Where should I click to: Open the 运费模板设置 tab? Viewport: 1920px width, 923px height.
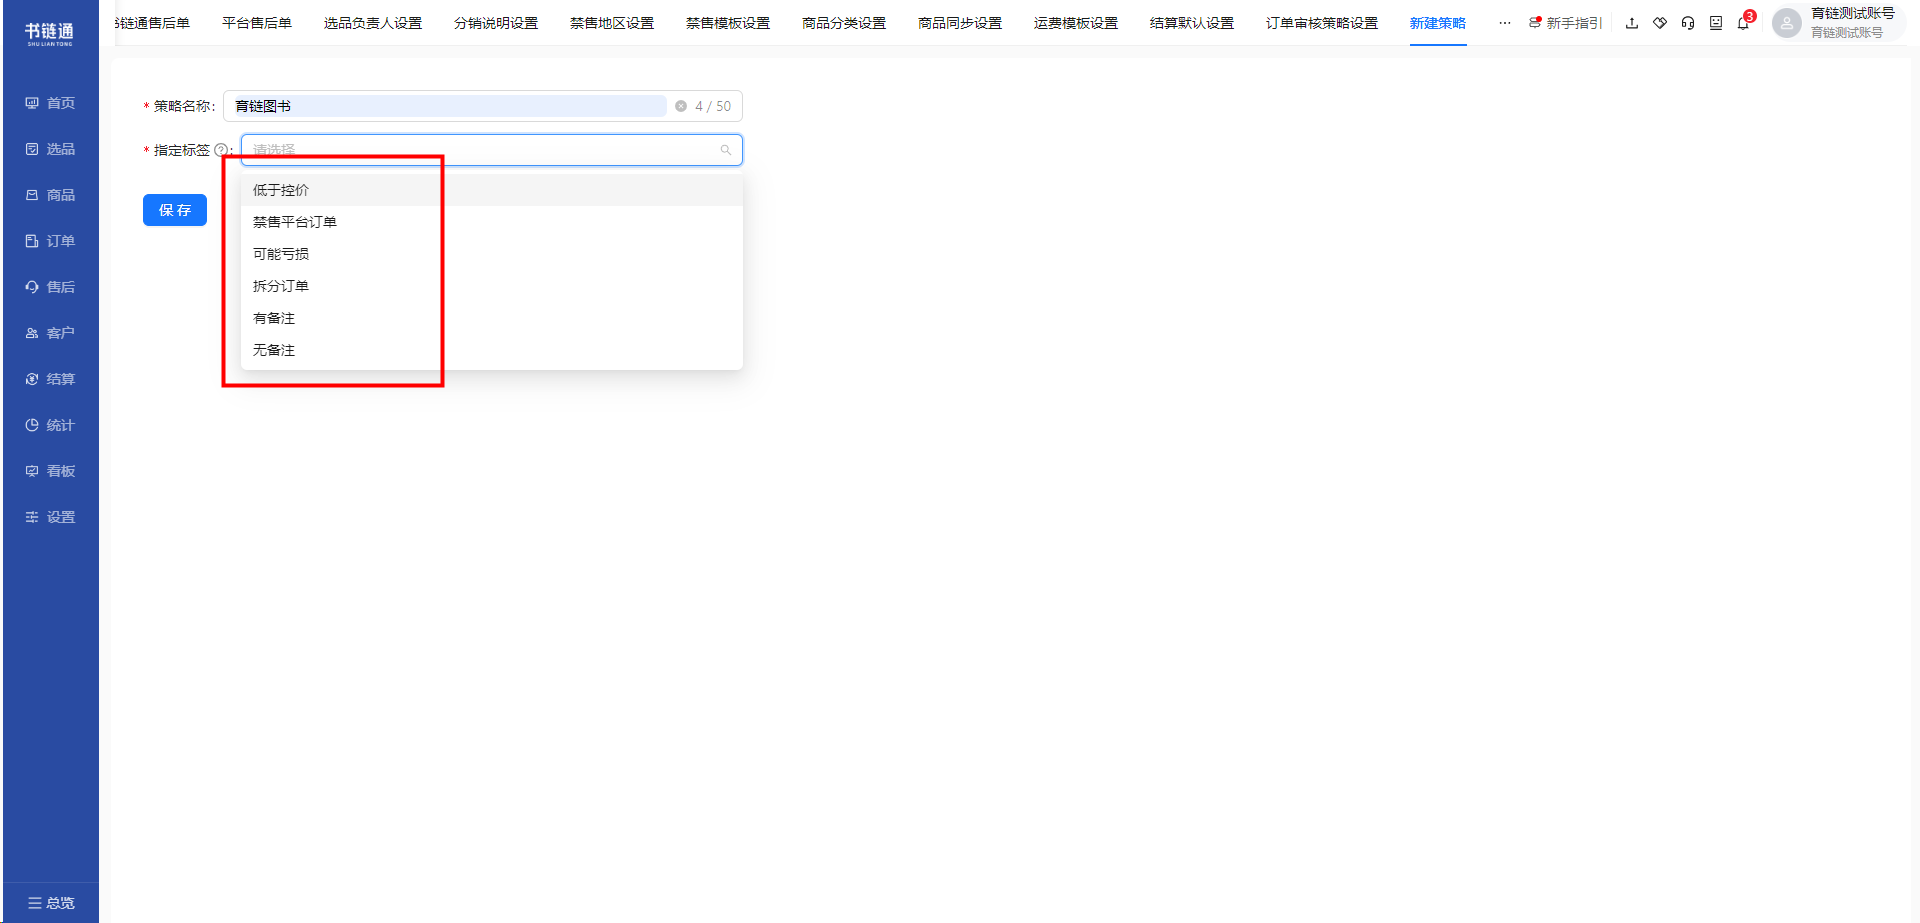(x=1076, y=23)
